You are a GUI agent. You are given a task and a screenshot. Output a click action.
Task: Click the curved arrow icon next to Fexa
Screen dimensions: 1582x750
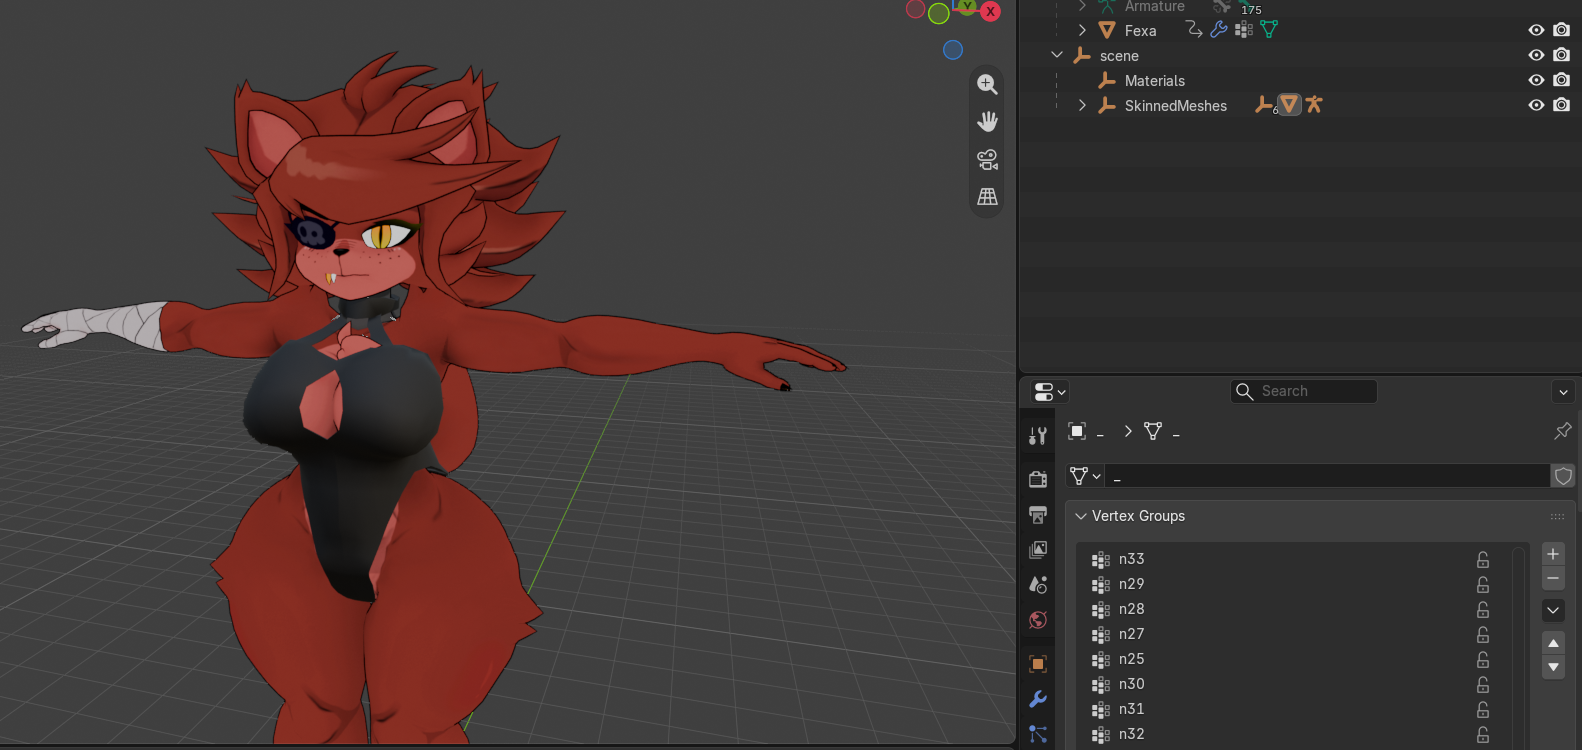[1193, 29]
